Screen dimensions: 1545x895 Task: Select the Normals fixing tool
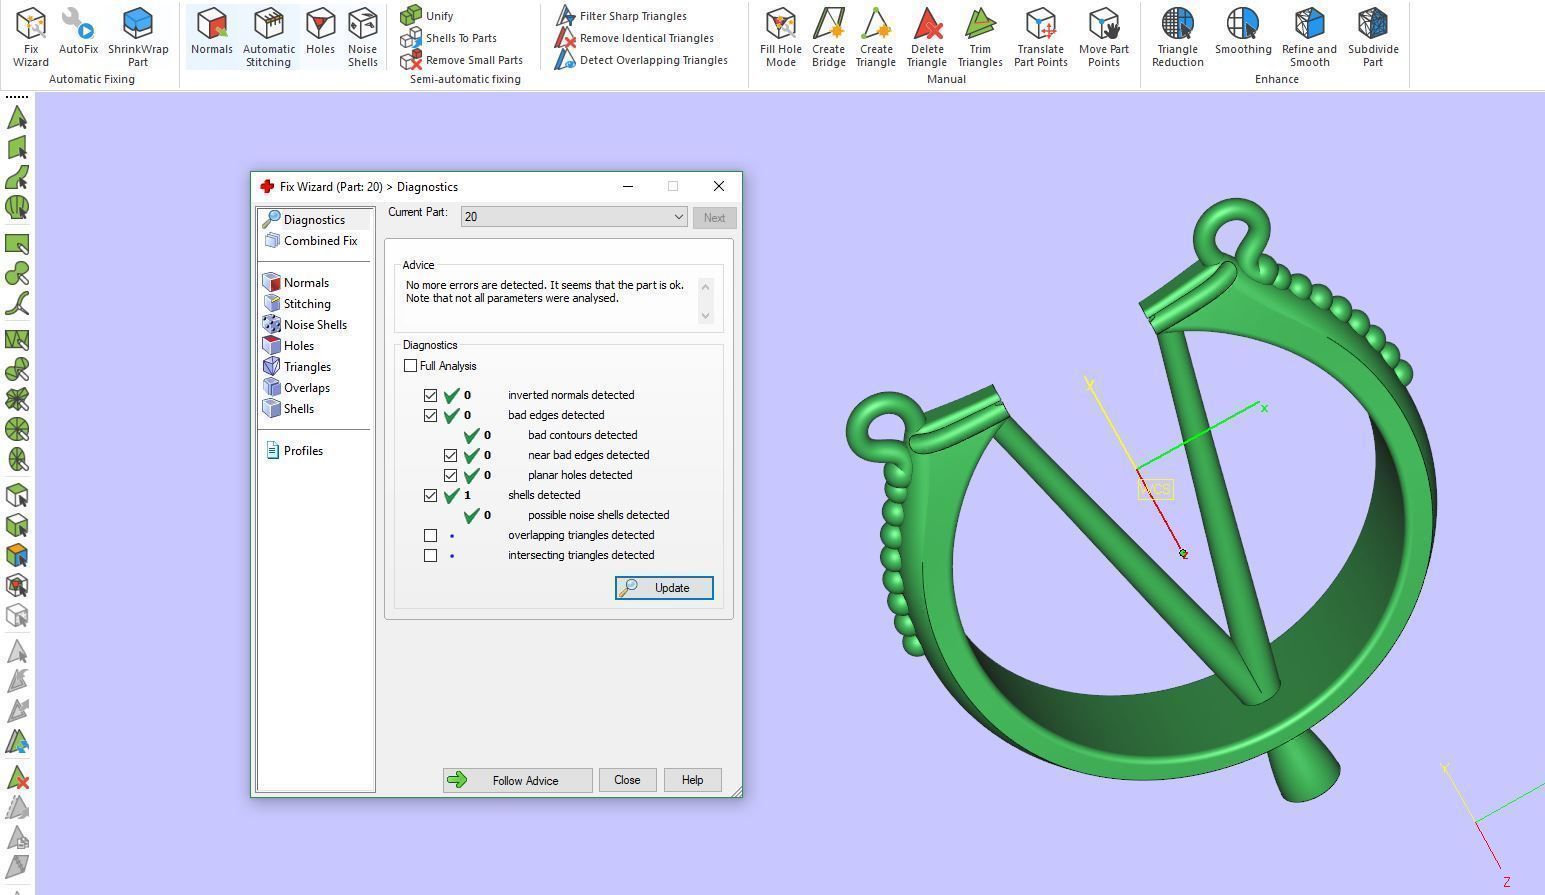(x=211, y=31)
